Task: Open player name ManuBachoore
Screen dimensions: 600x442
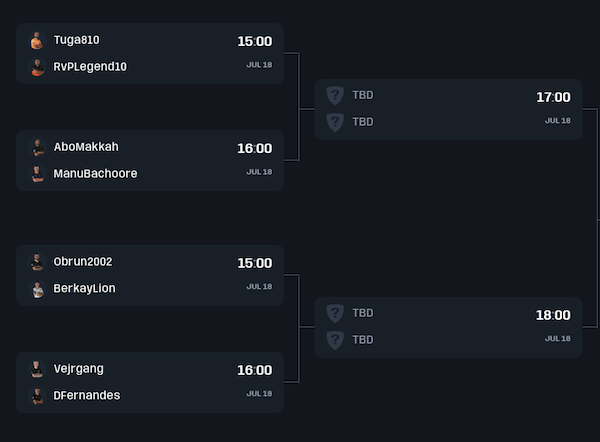Action: tap(96, 174)
